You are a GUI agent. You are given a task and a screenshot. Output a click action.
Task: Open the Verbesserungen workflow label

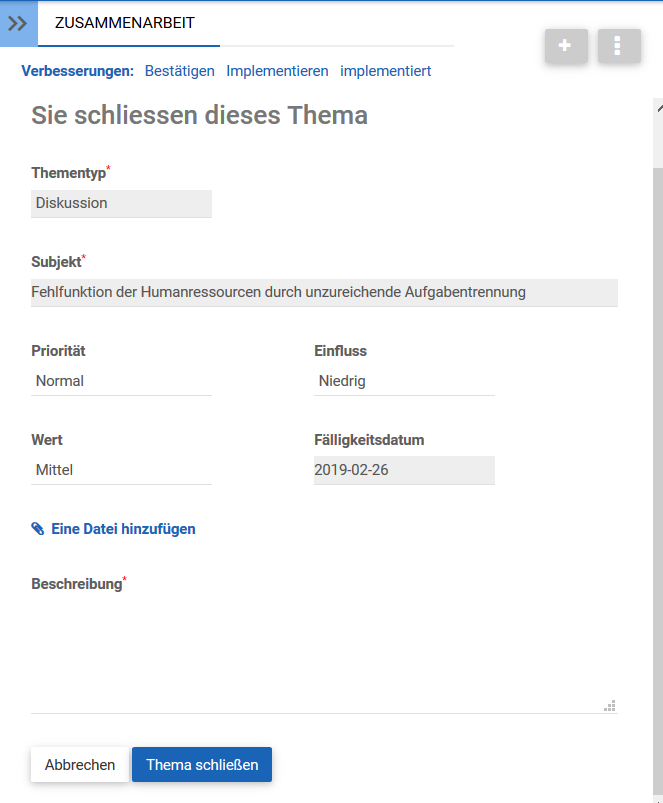tap(77, 71)
